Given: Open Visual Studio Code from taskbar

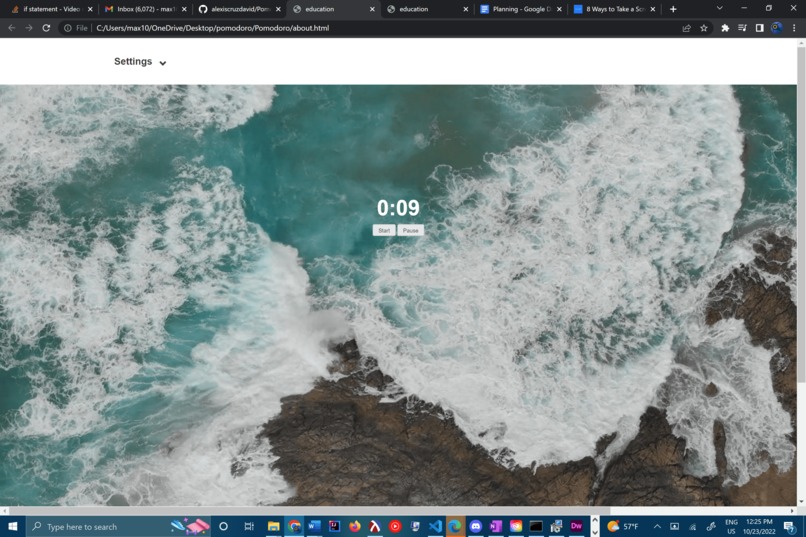Looking at the screenshot, I should 435,526.
